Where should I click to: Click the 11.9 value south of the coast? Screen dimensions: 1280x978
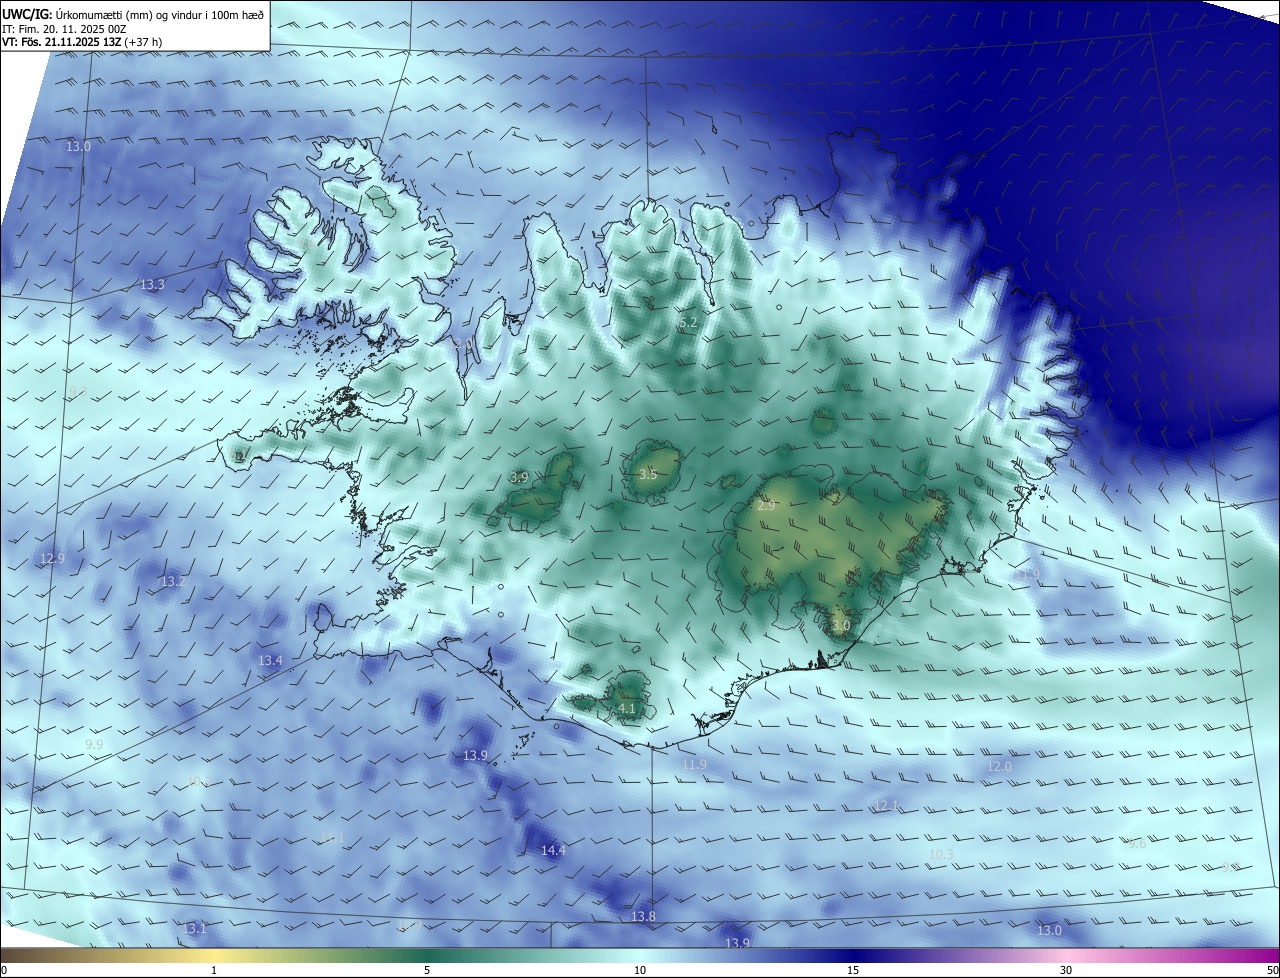coord(694,765)
